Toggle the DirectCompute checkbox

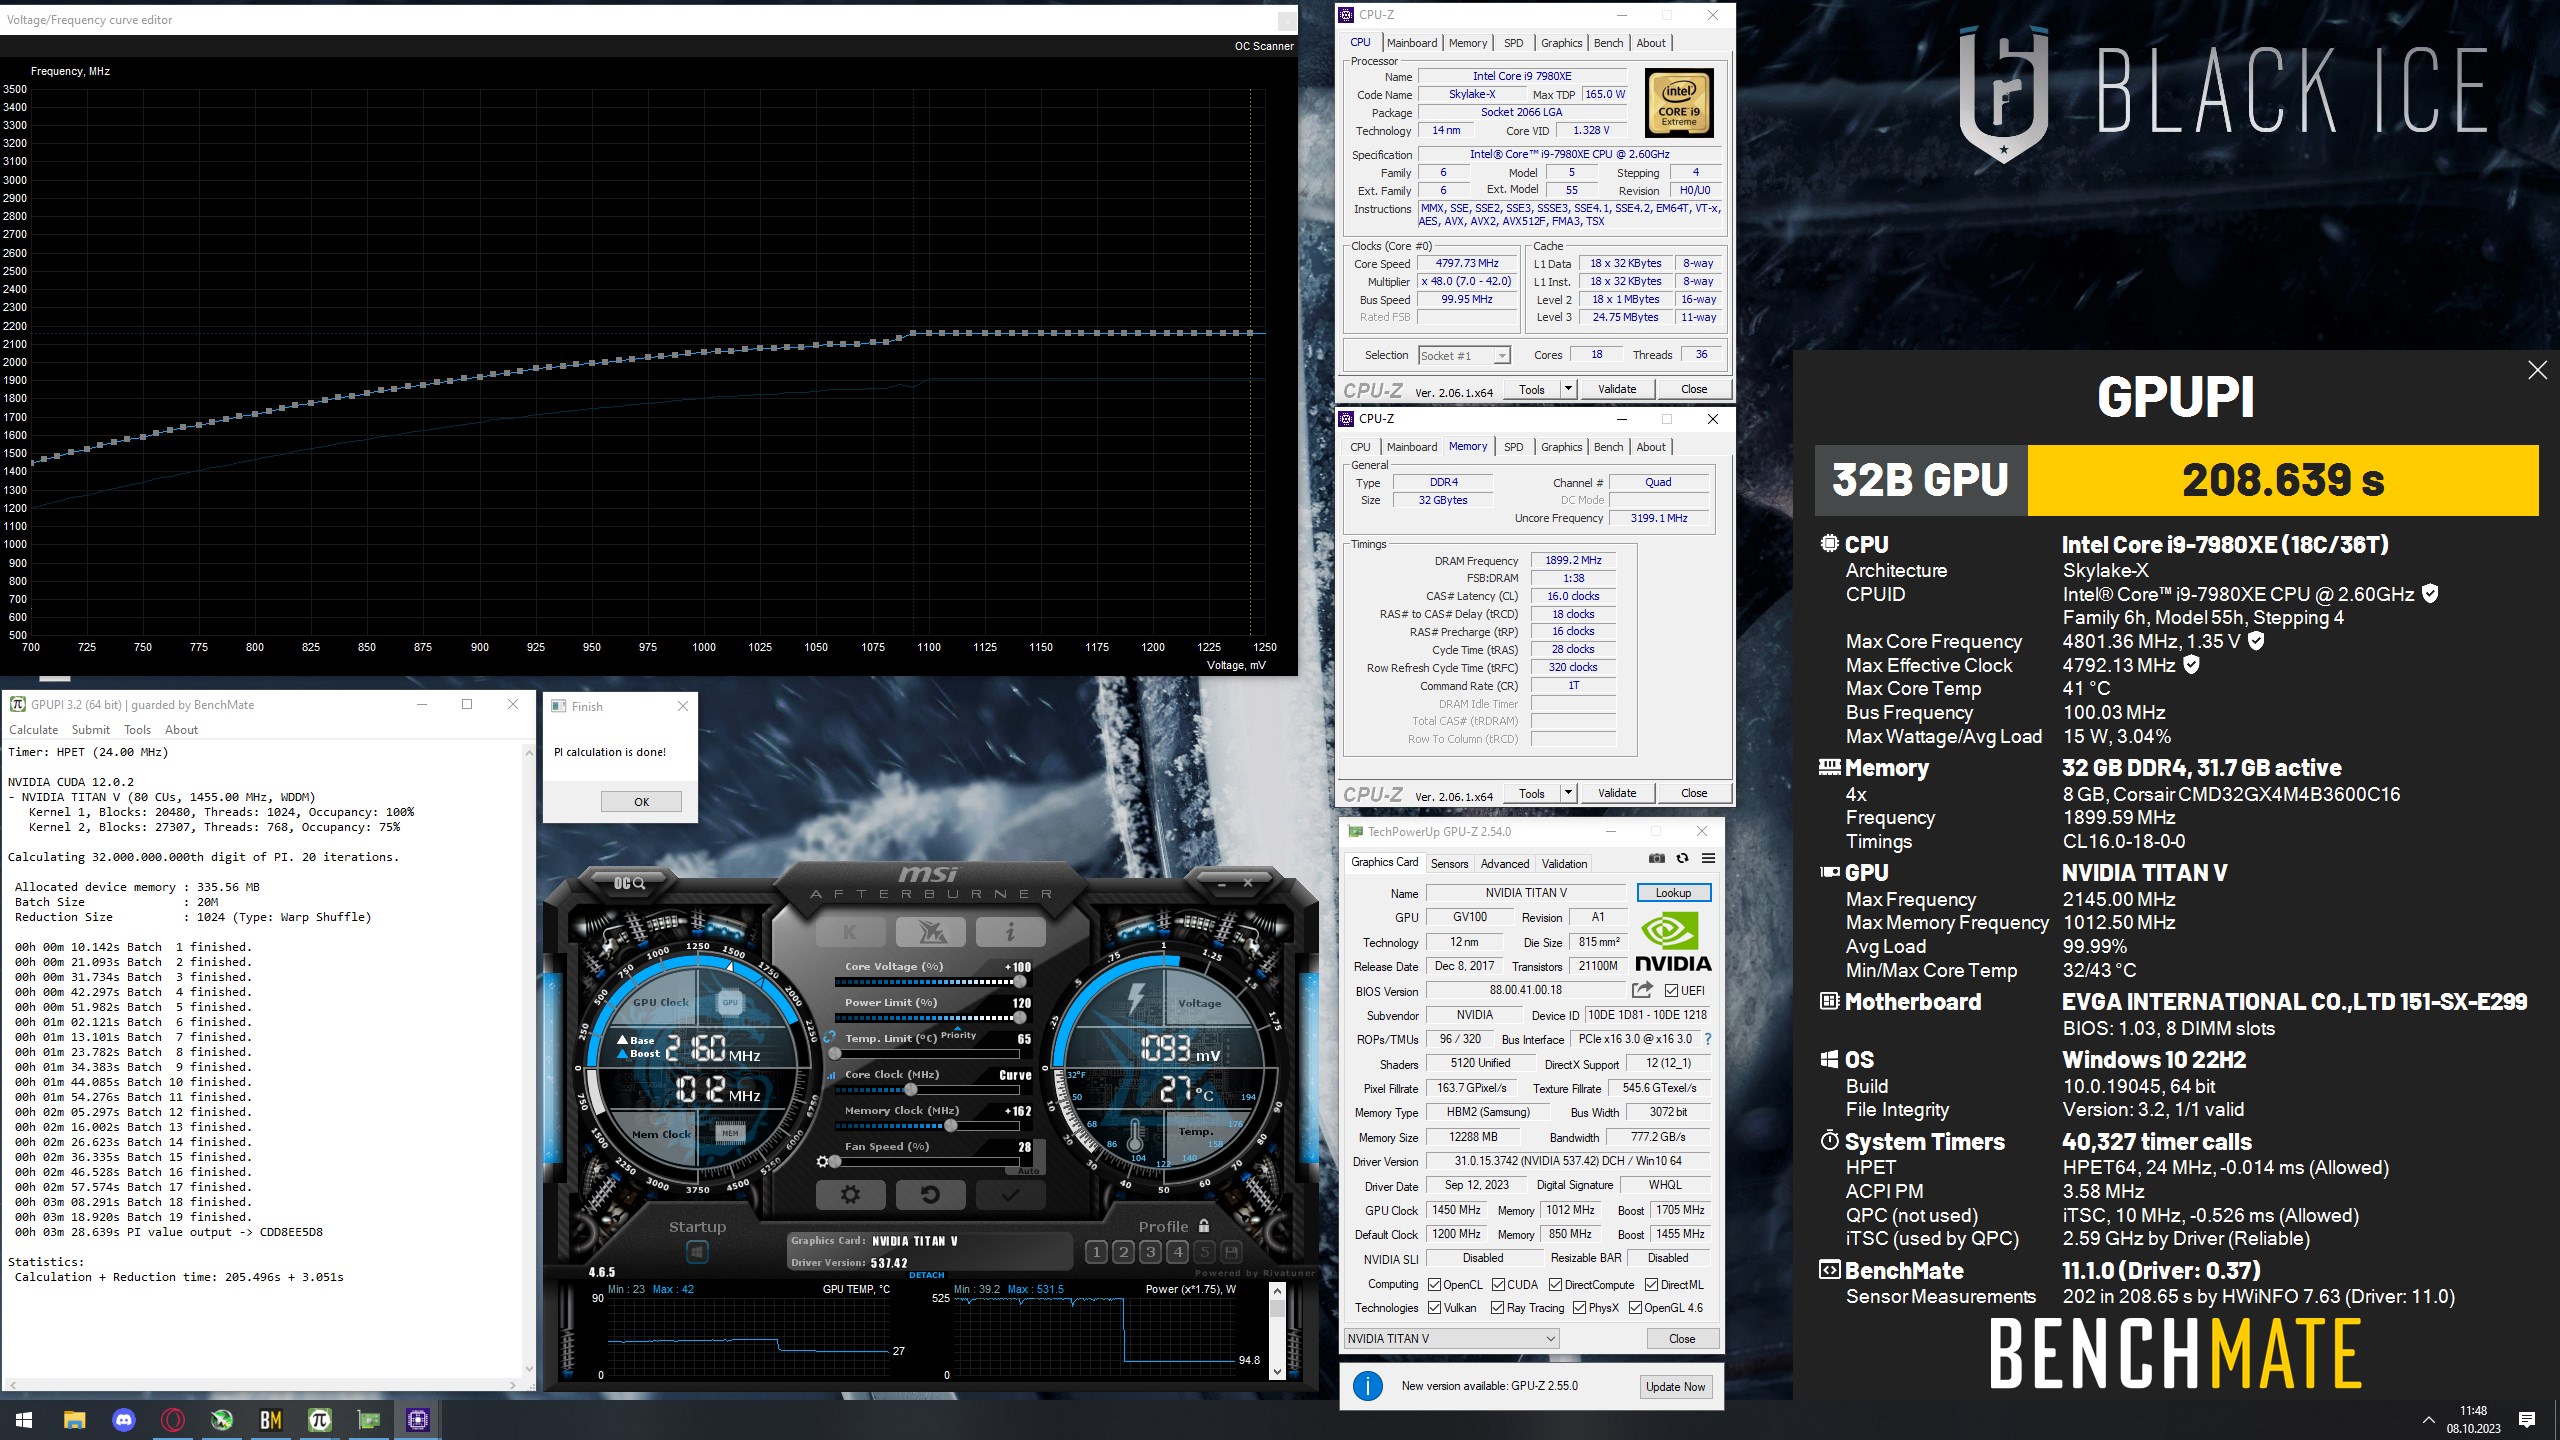click(1555, 1284)
